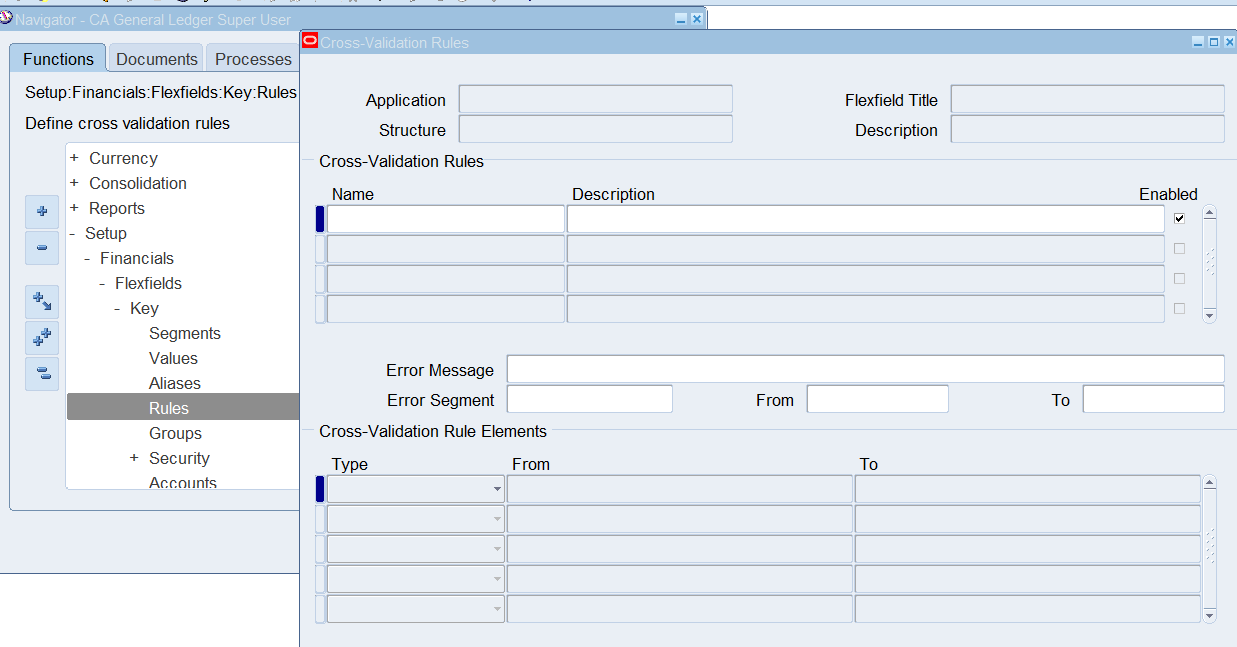Expand the Security node with its plus sign
The image size is (1237, 647).
(134, 458)
